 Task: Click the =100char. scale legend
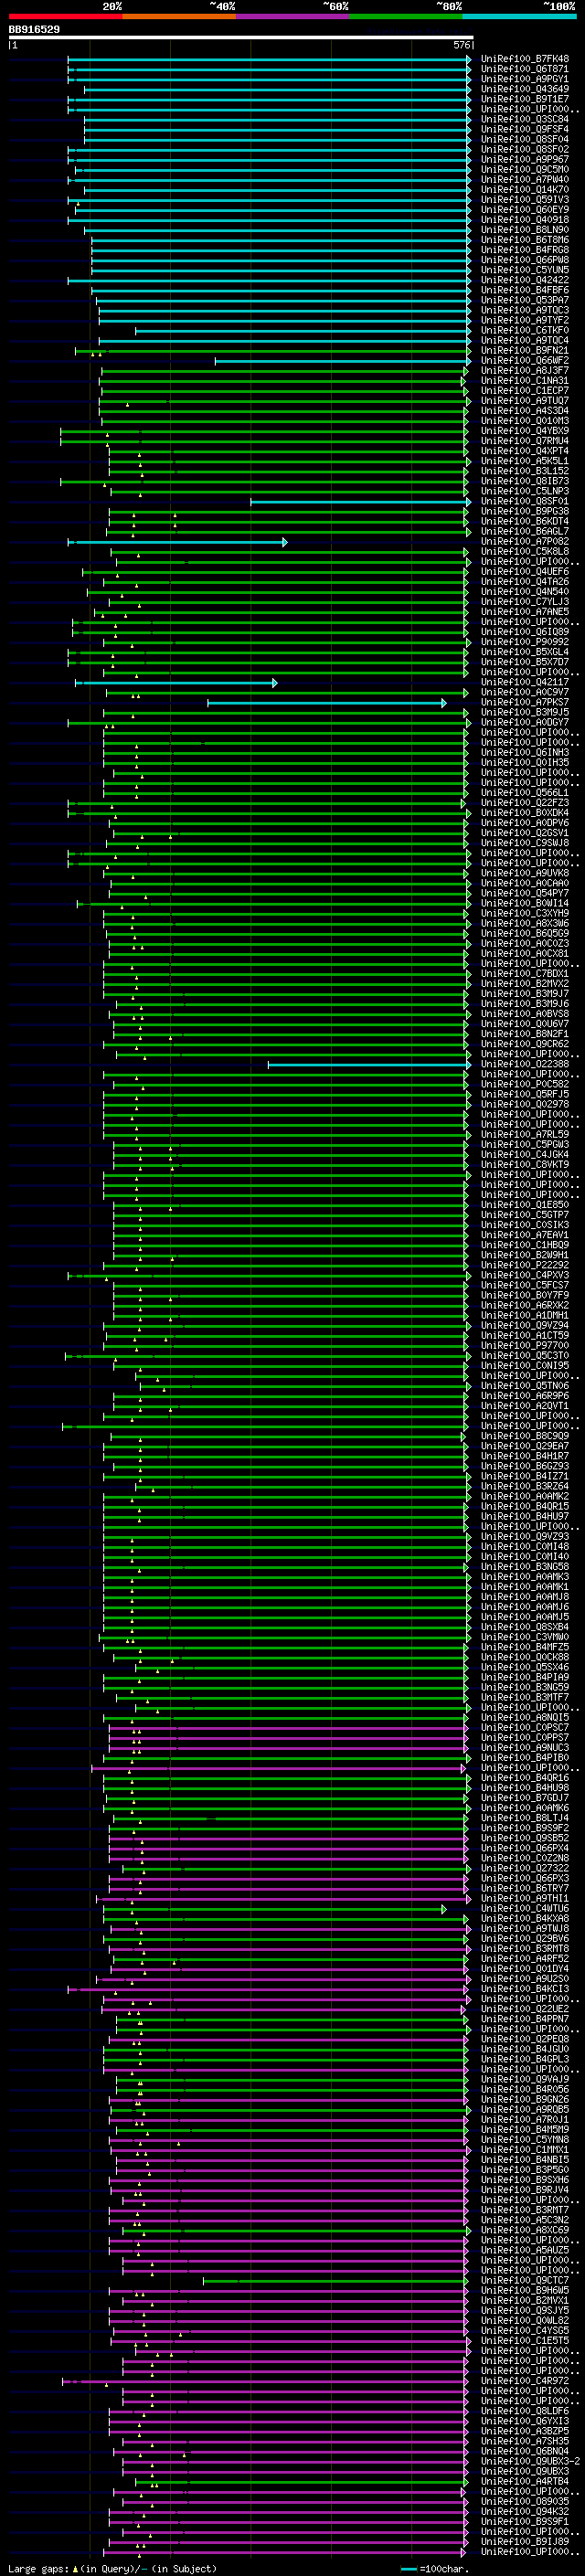437,2569
